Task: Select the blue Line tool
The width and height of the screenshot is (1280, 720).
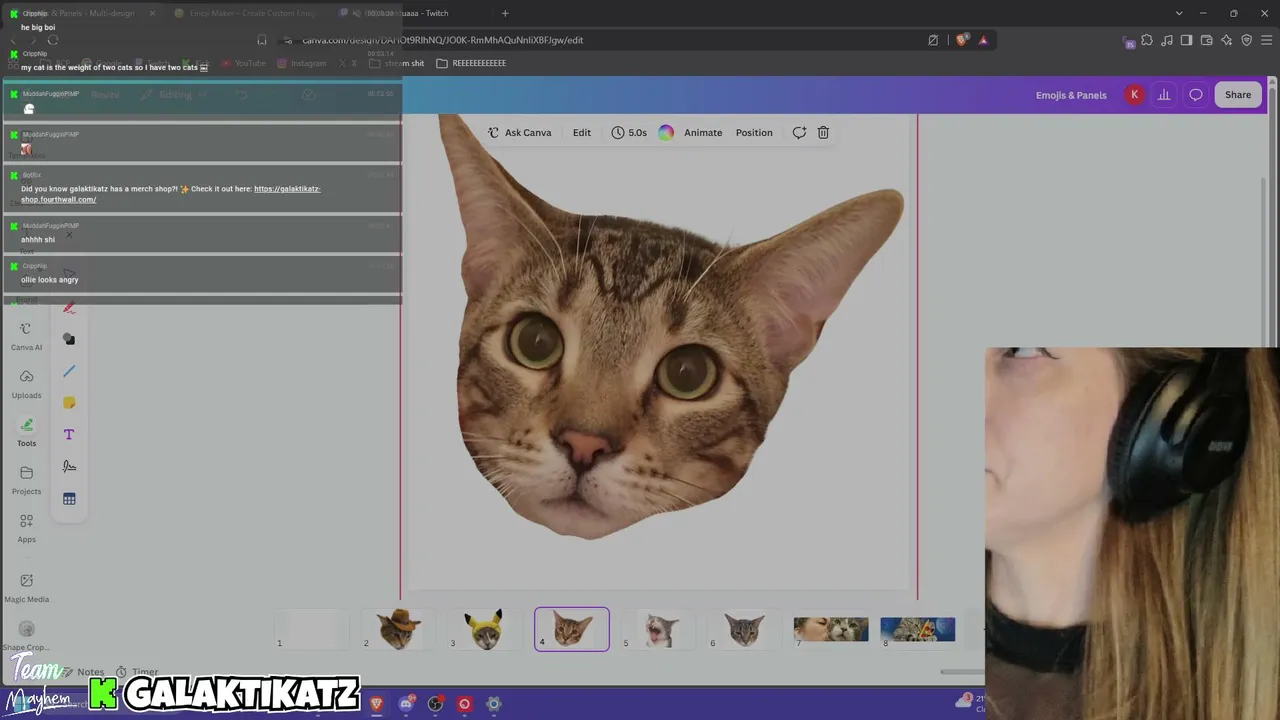Action: pyautogui.click(x=69, y=371)
